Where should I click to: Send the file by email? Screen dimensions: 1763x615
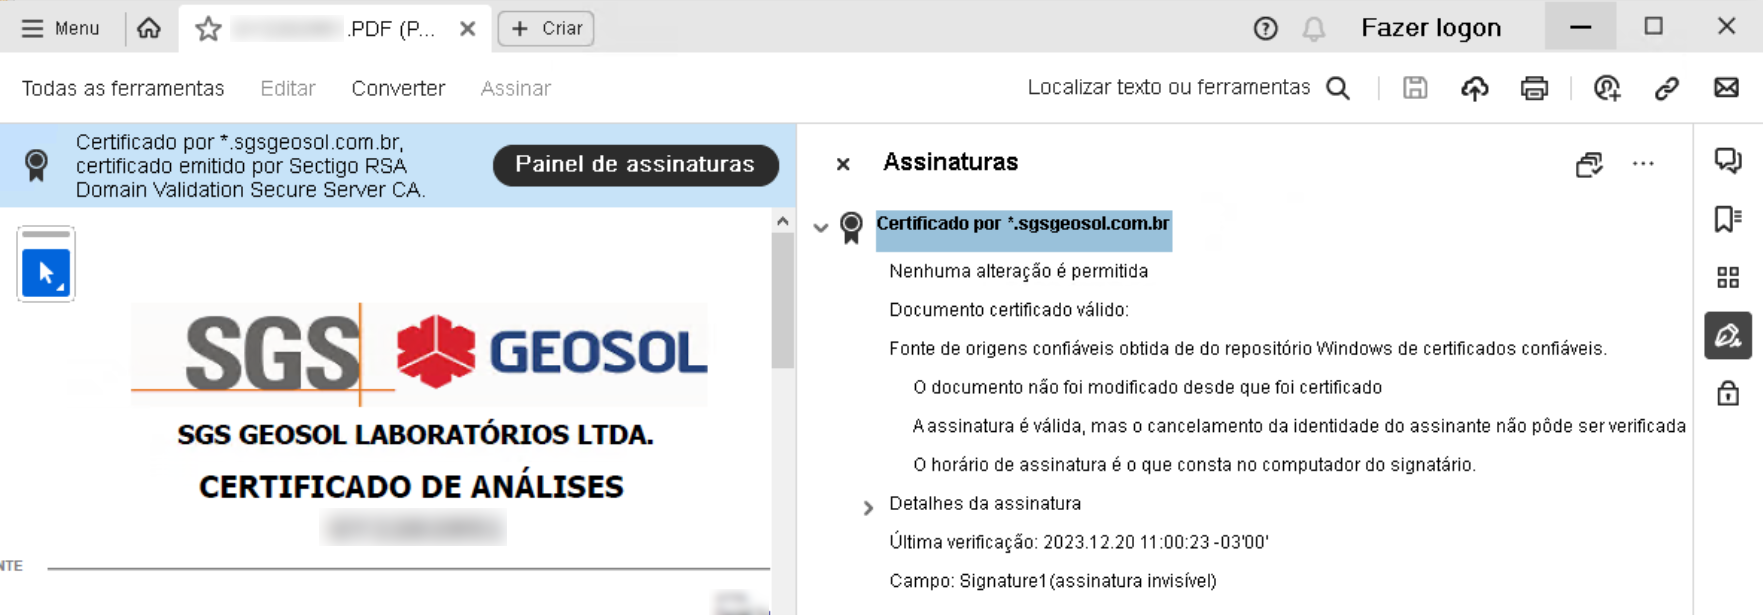(x=1726, y=88)
